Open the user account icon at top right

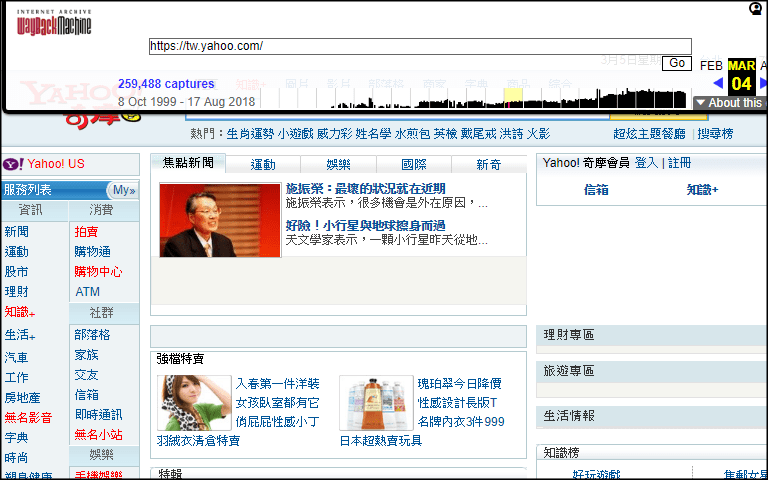tap(756, 8)
